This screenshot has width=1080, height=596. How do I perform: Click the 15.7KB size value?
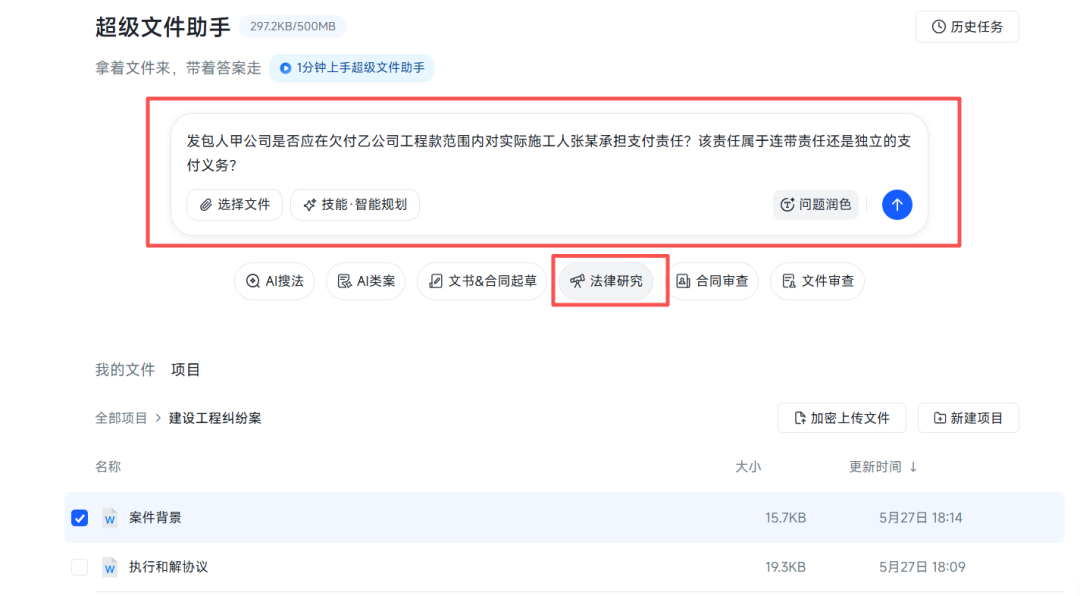(785, 517)
